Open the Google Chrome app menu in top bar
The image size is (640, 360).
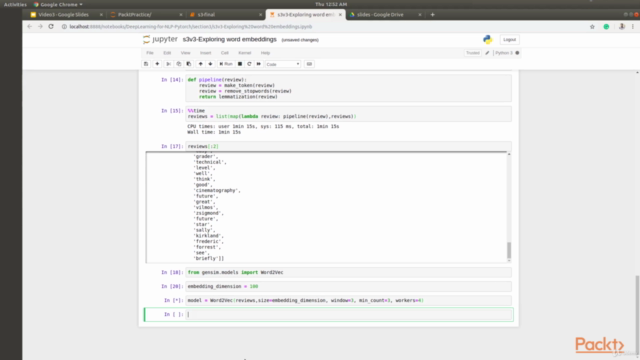[58, 4]
